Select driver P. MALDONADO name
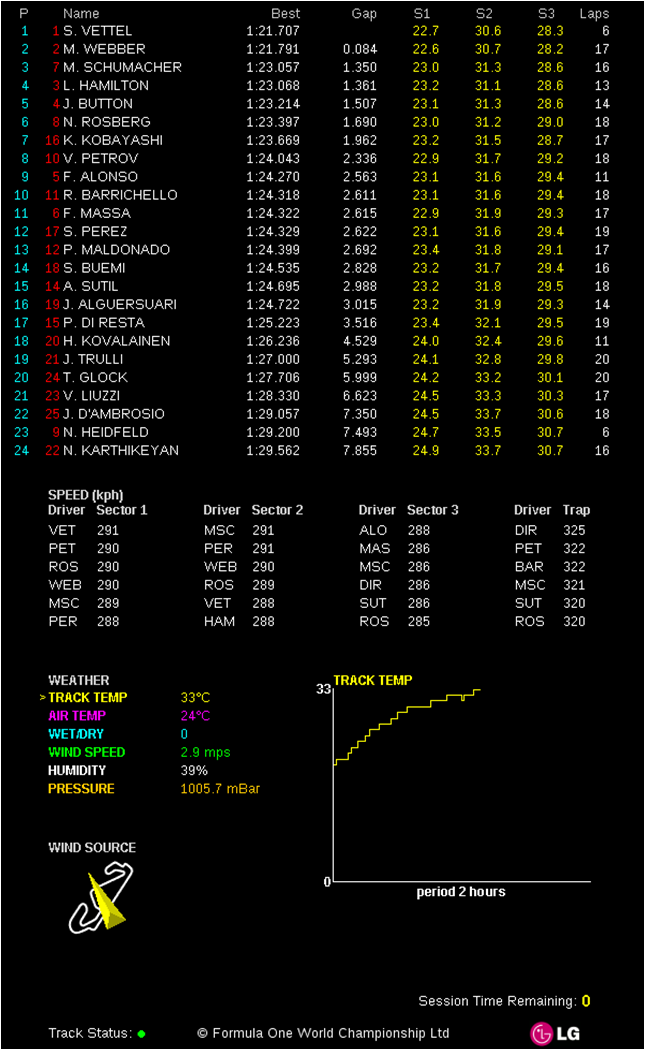The image size is (645, 1050). (117, 250)
